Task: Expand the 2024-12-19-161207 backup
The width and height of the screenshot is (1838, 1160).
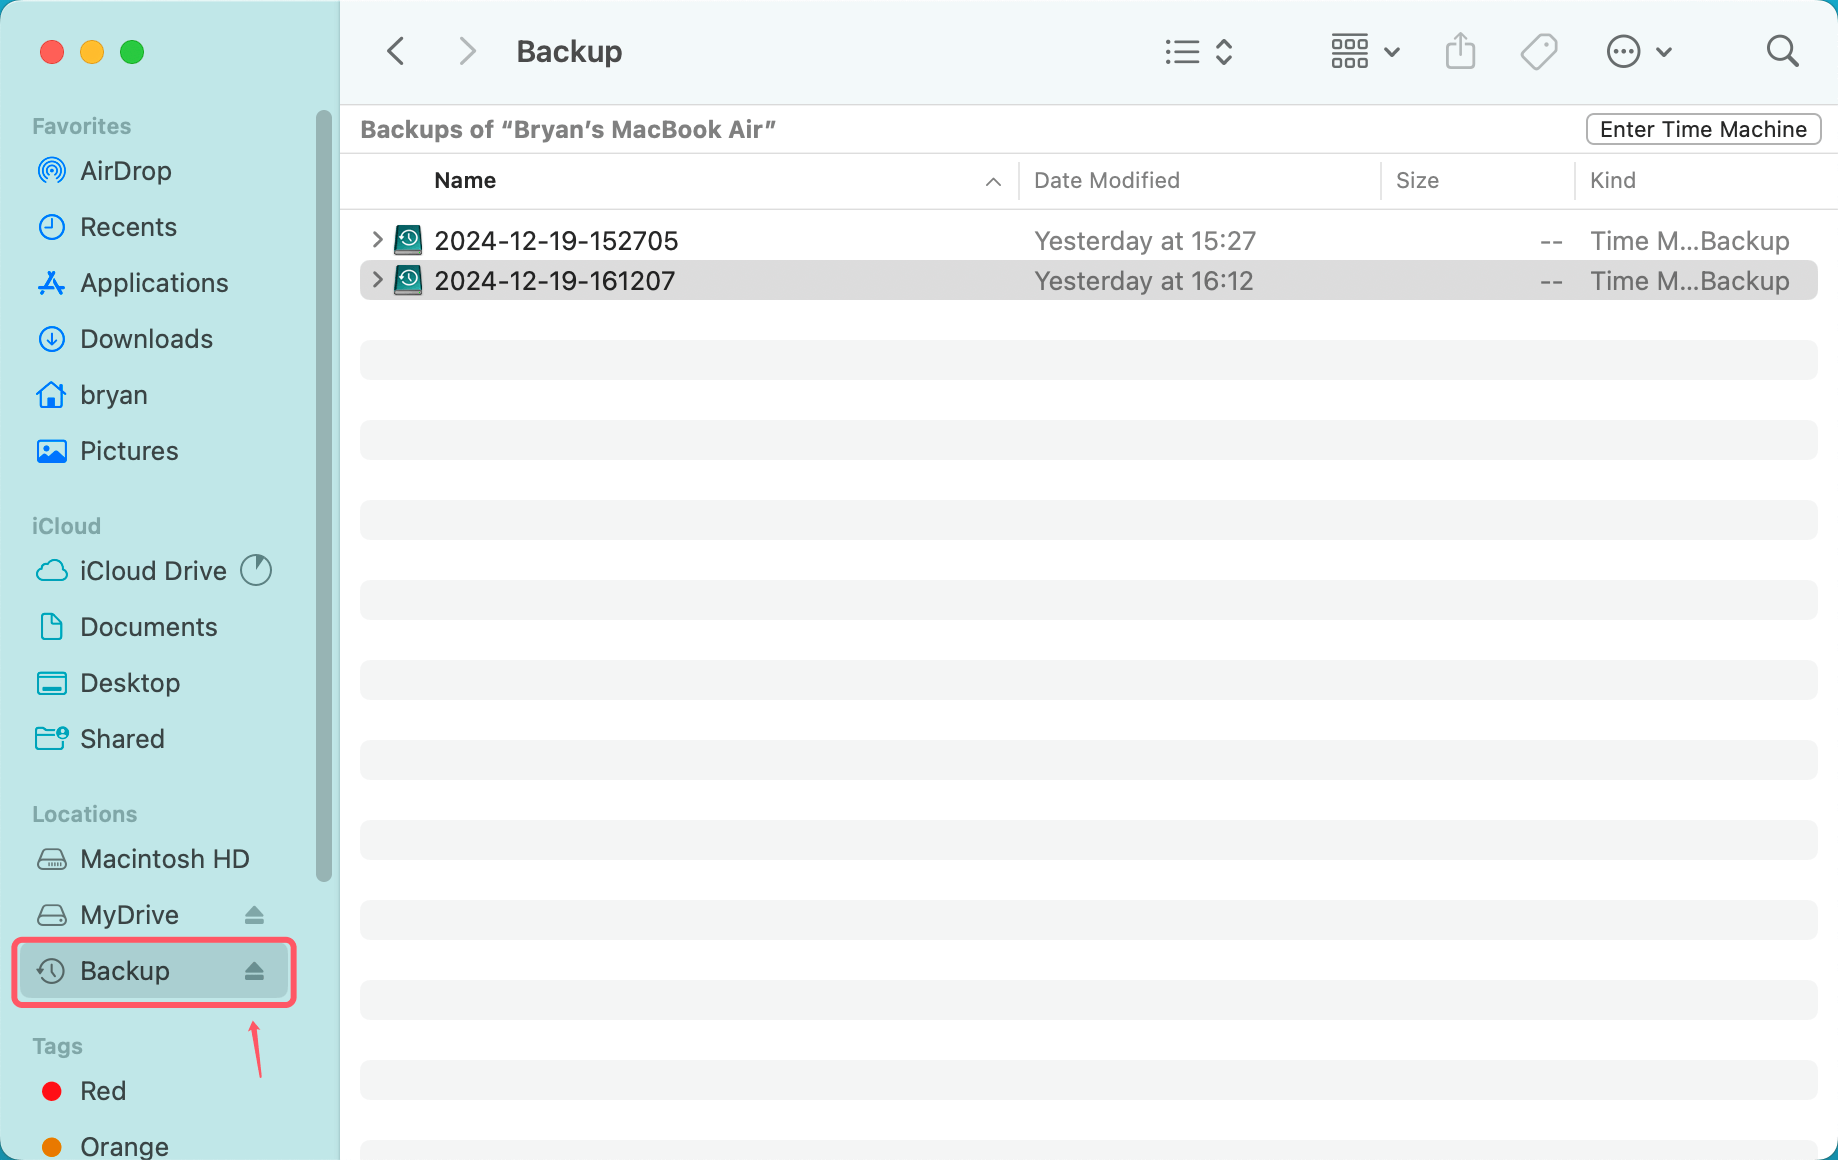Action: pos(377,280)
